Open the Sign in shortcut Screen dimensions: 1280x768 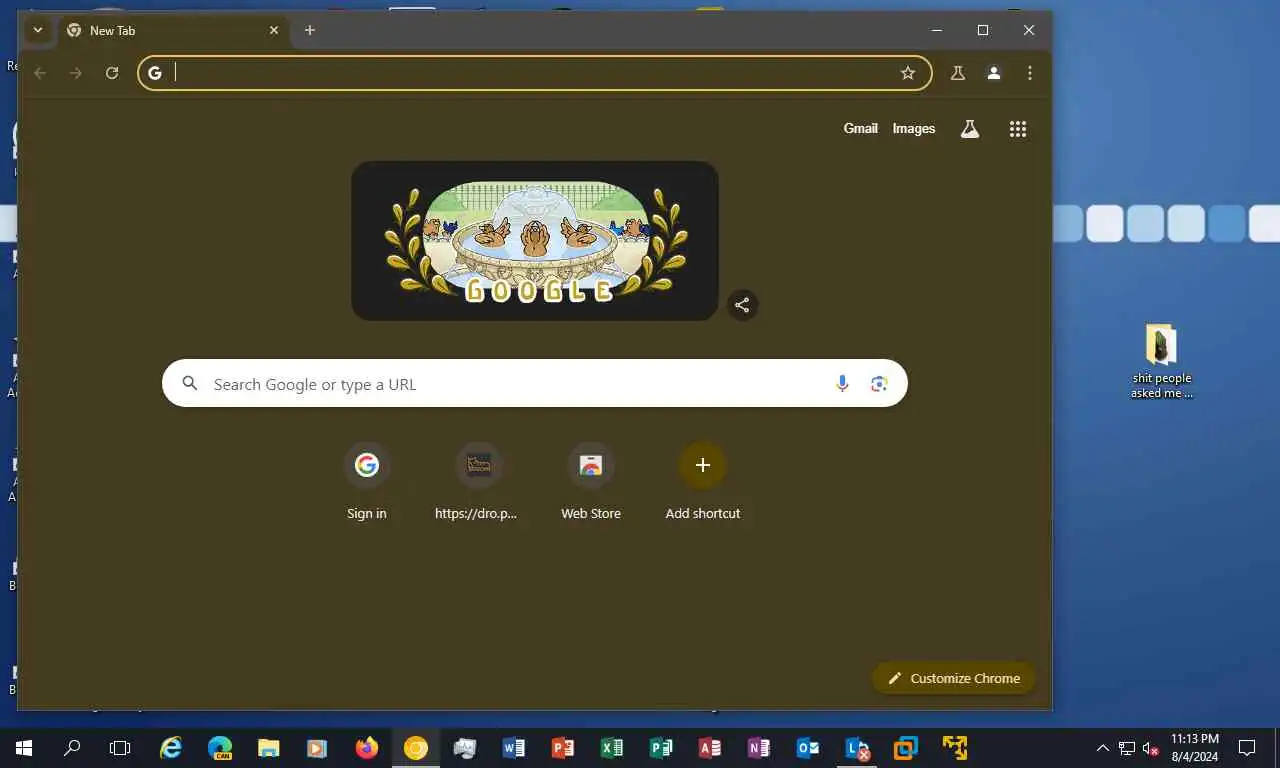[x=367, y=482]
